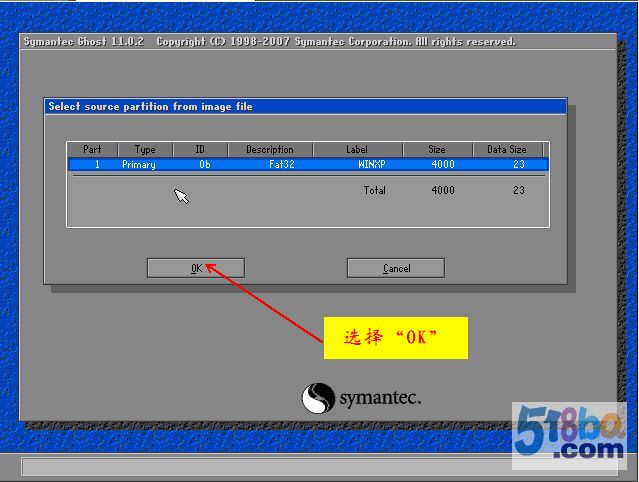This screenshot has height=482, width=639.
Task: Click the Total label text
Action: 375,190
